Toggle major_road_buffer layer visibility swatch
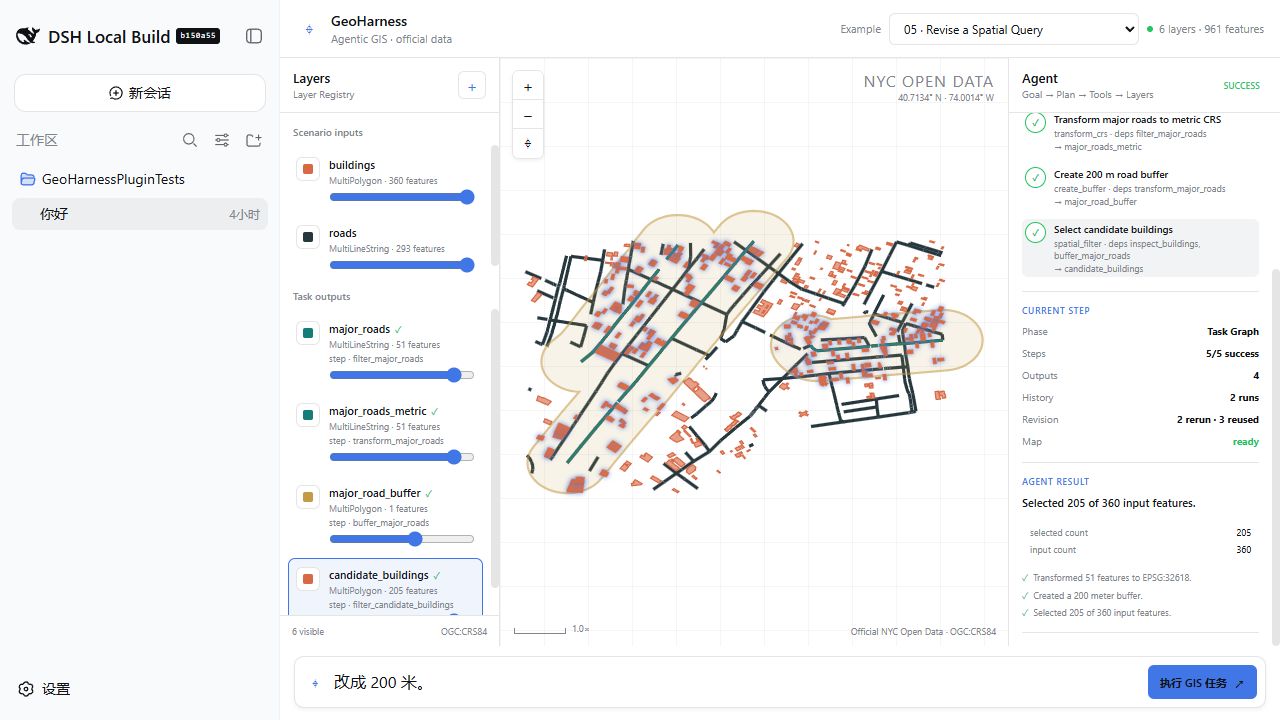 (x=308, y=497)
